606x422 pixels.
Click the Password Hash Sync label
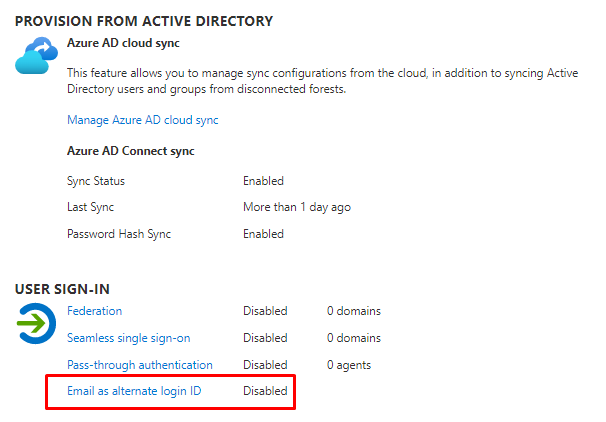click(x=118, y=234)
